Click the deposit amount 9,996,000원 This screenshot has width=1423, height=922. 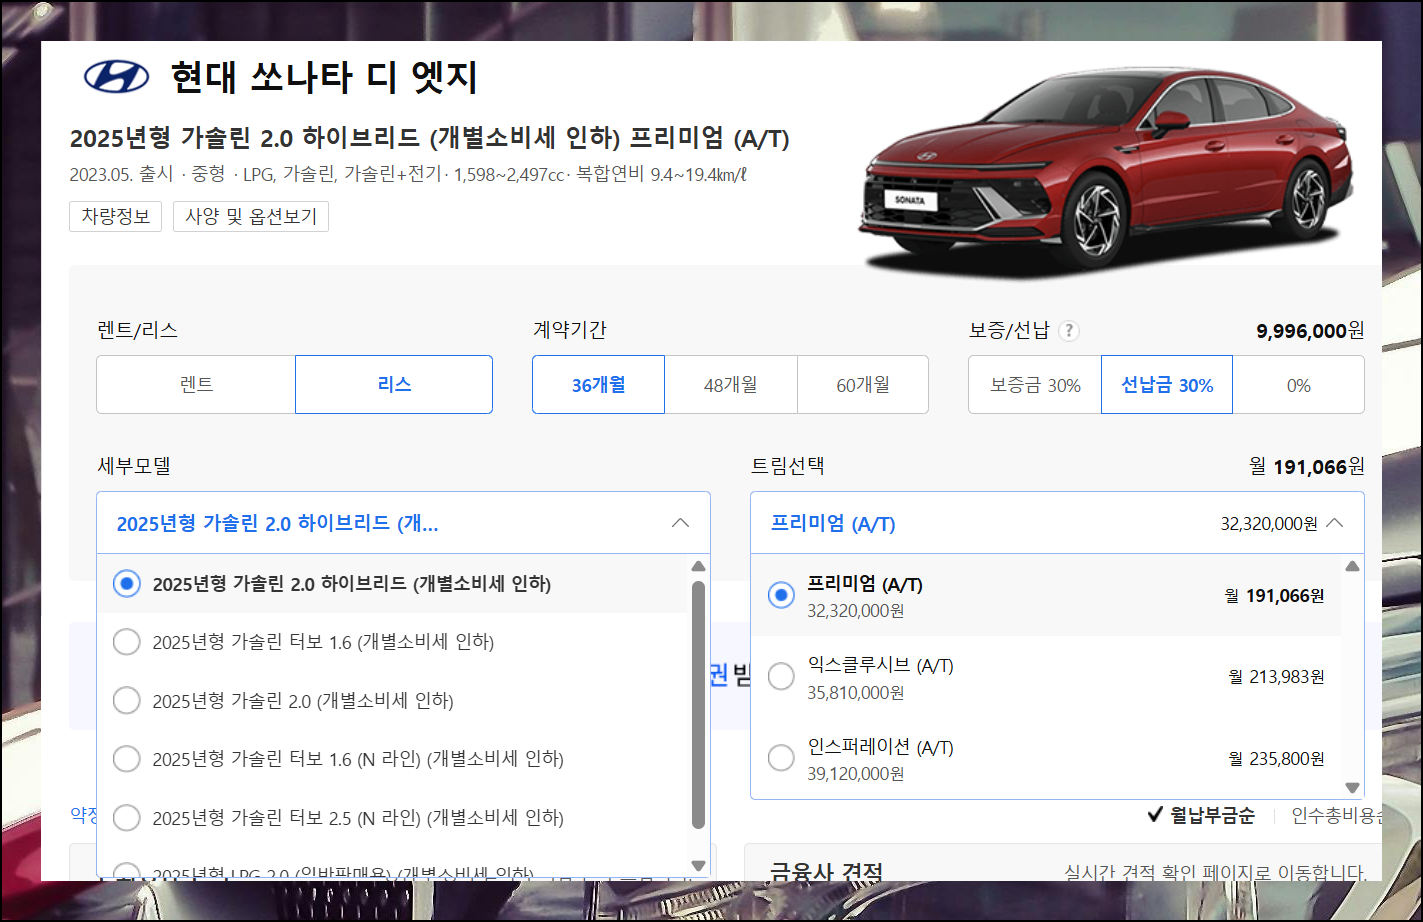[1310, 331]
